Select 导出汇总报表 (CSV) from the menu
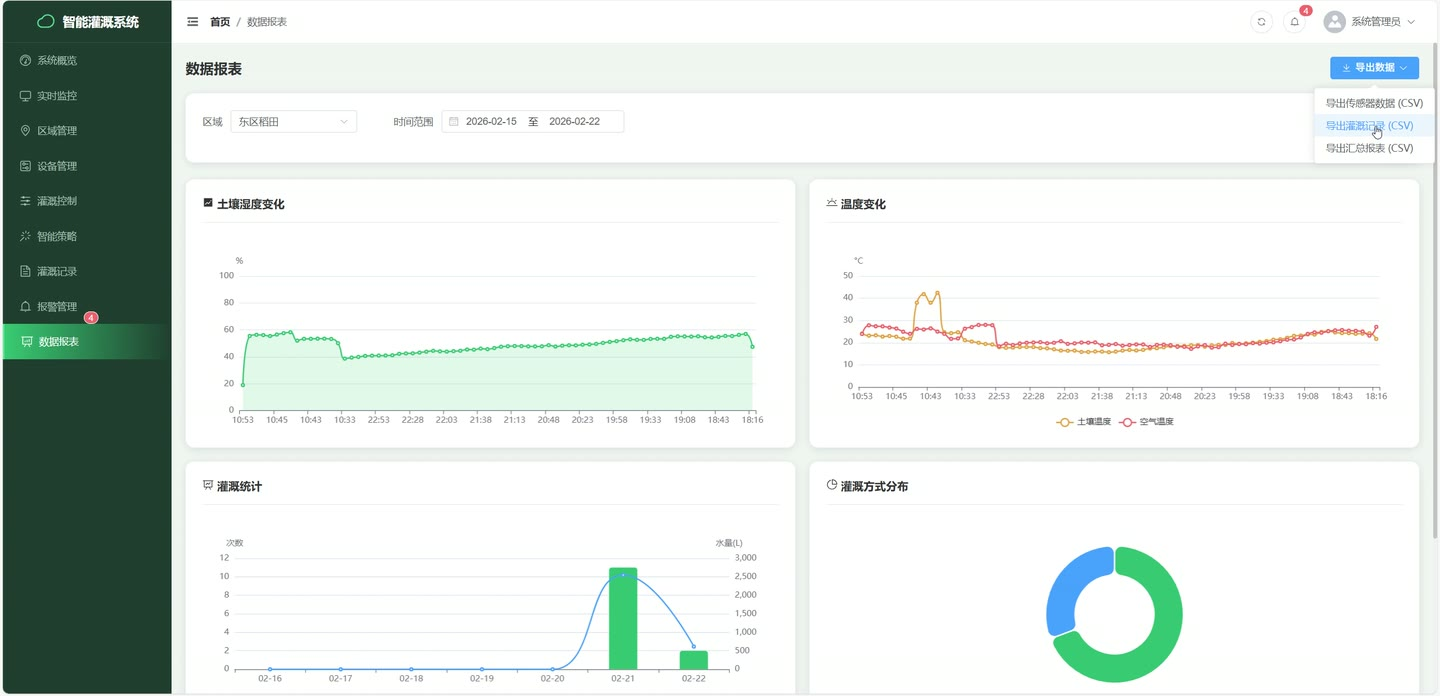 coord(1374,148)
